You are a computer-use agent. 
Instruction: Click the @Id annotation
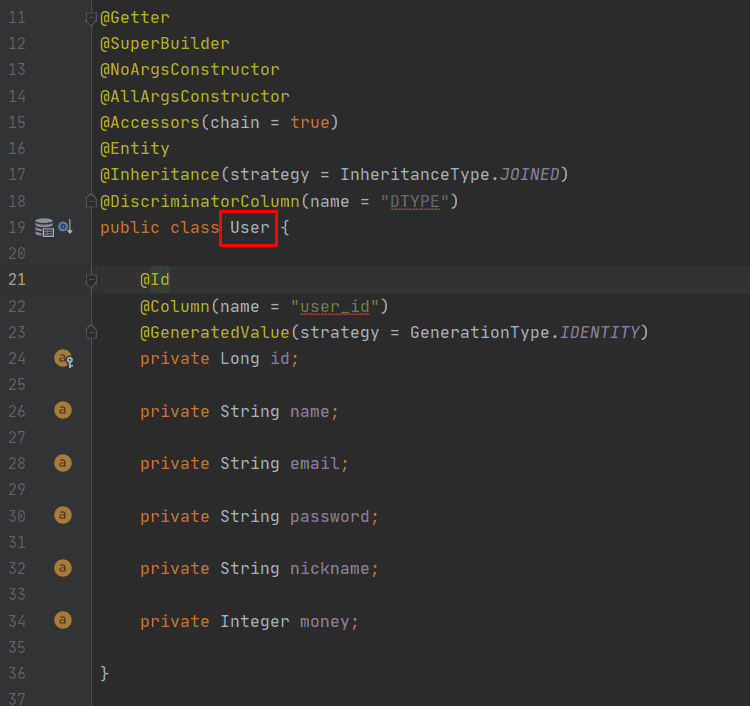click(x=155, y=280)
